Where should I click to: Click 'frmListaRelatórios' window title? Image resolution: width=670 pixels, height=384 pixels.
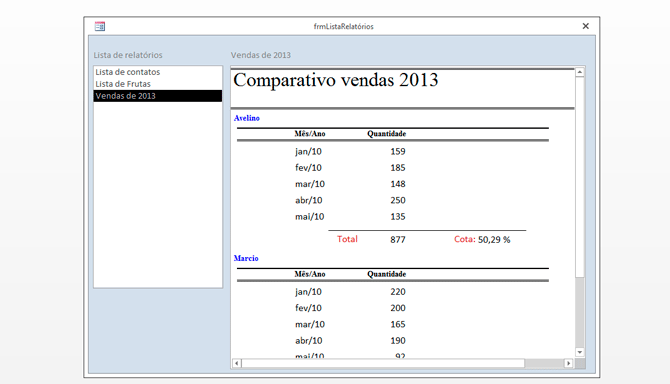tap(344, 26)
